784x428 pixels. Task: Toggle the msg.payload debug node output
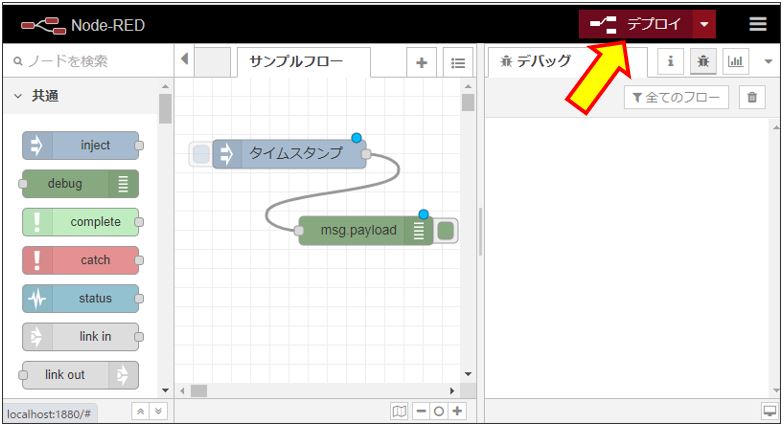click(447, 230)
